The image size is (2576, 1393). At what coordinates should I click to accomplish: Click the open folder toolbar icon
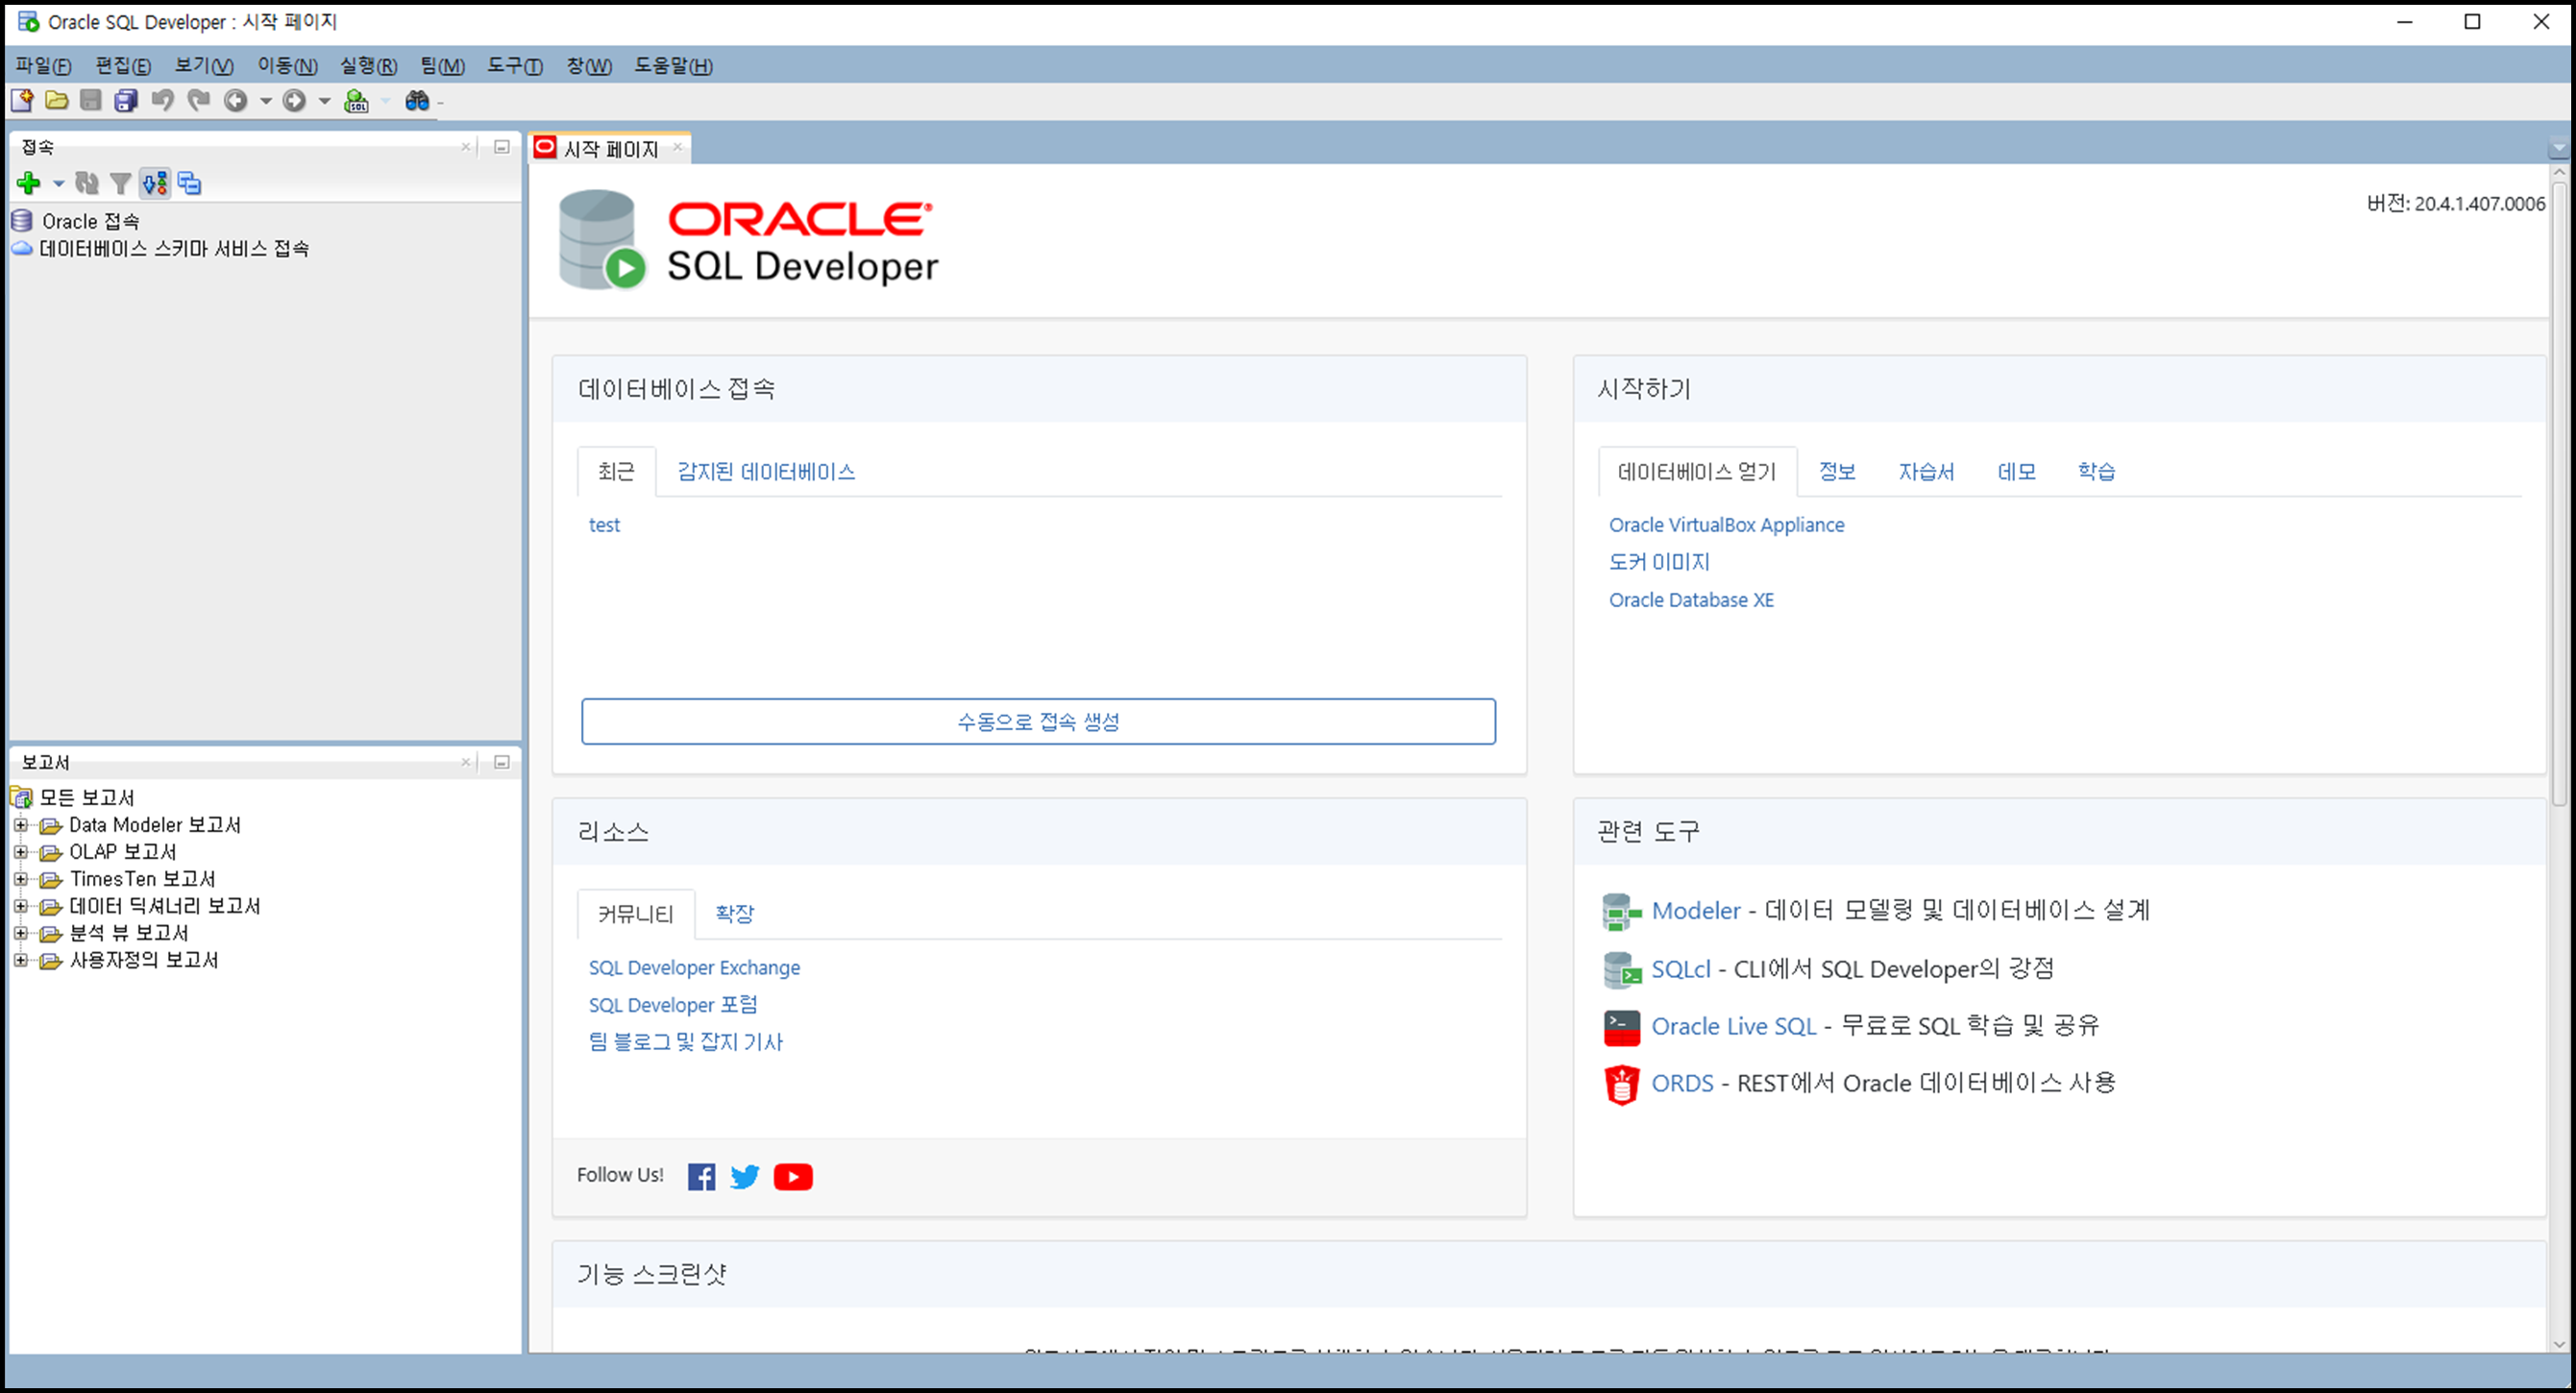[57, 100]
